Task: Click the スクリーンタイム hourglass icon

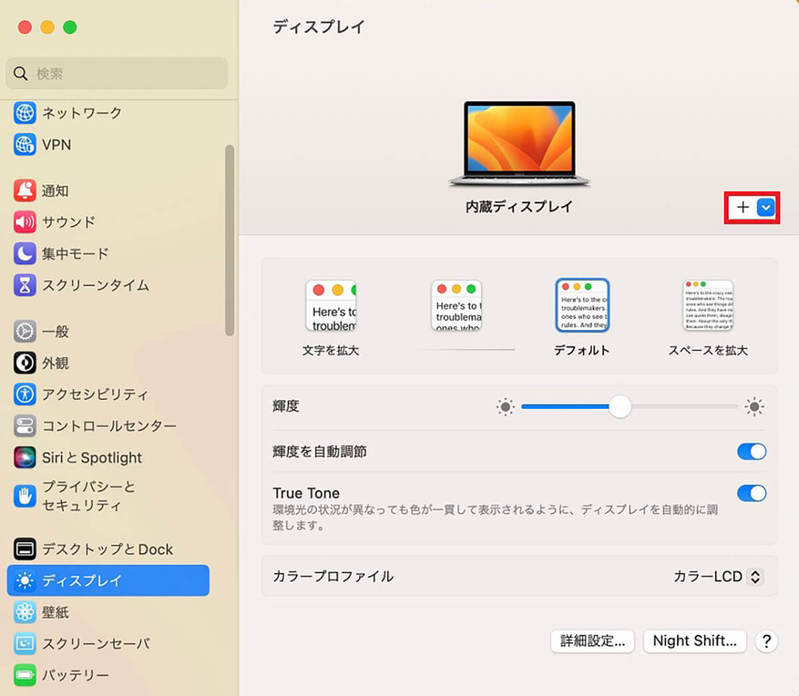Action: pos(24,285)
